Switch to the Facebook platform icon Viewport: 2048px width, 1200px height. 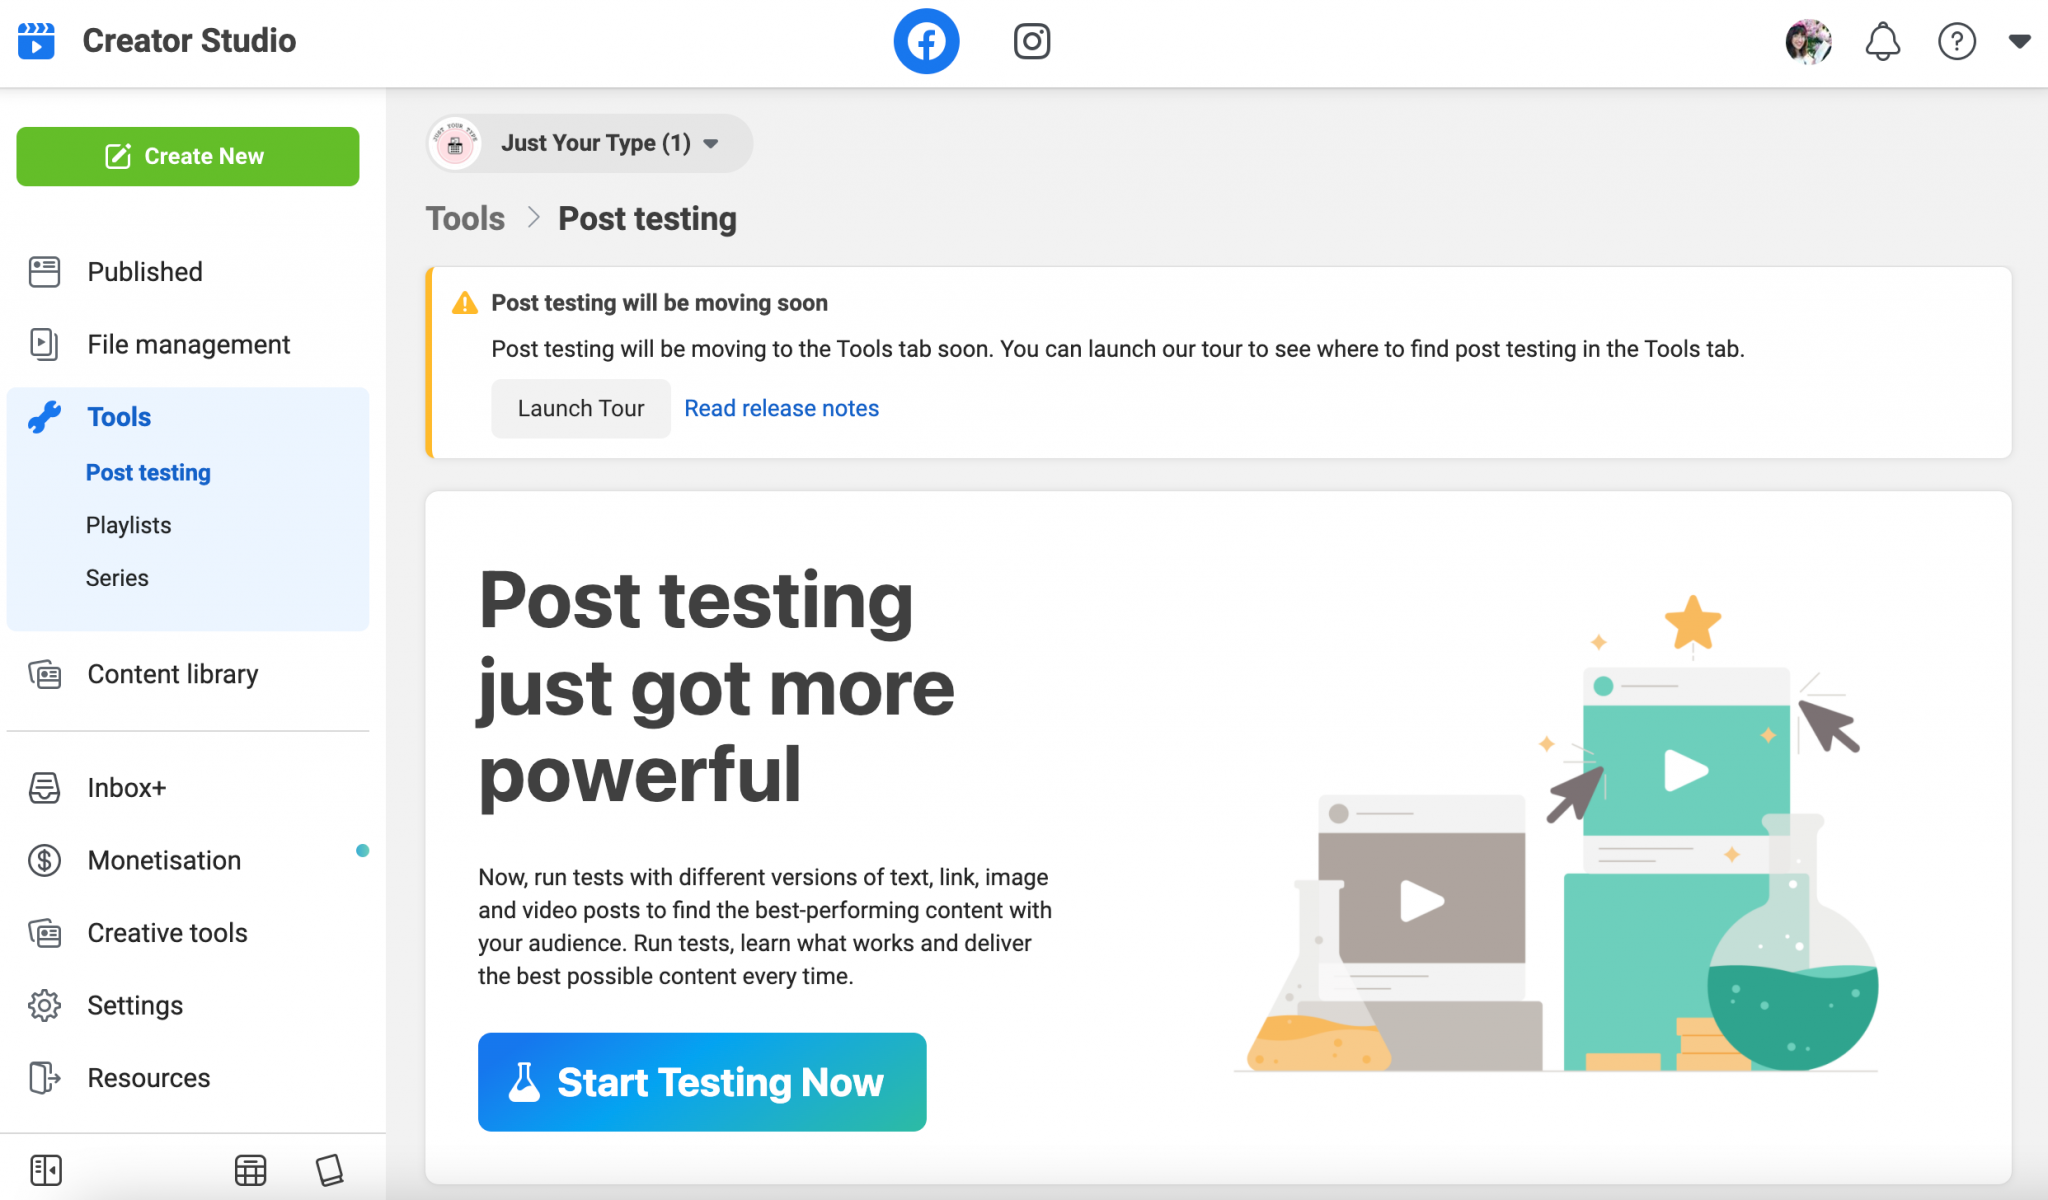[926, 41]
